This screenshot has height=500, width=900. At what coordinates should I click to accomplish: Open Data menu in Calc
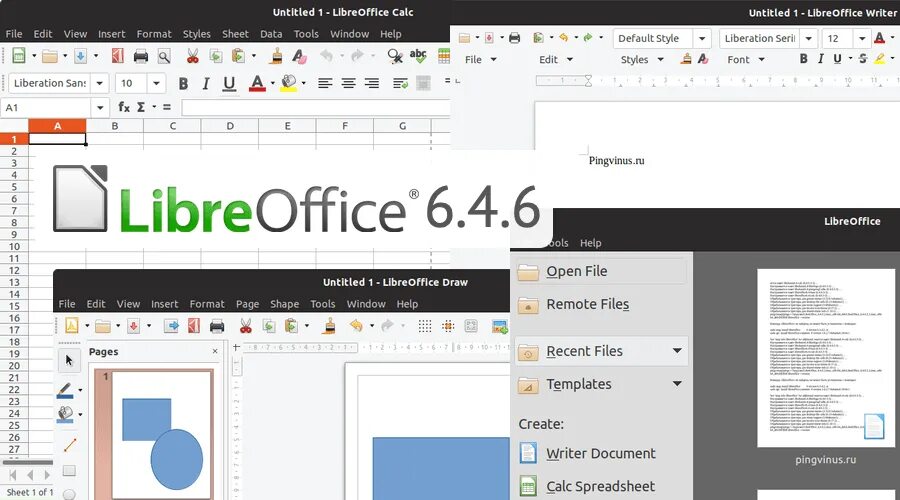pos(271,34)
